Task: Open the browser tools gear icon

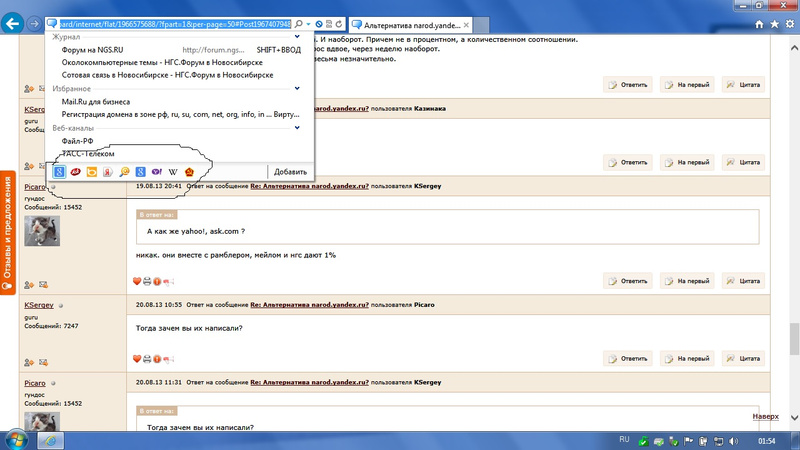Action: pos(790,24)
